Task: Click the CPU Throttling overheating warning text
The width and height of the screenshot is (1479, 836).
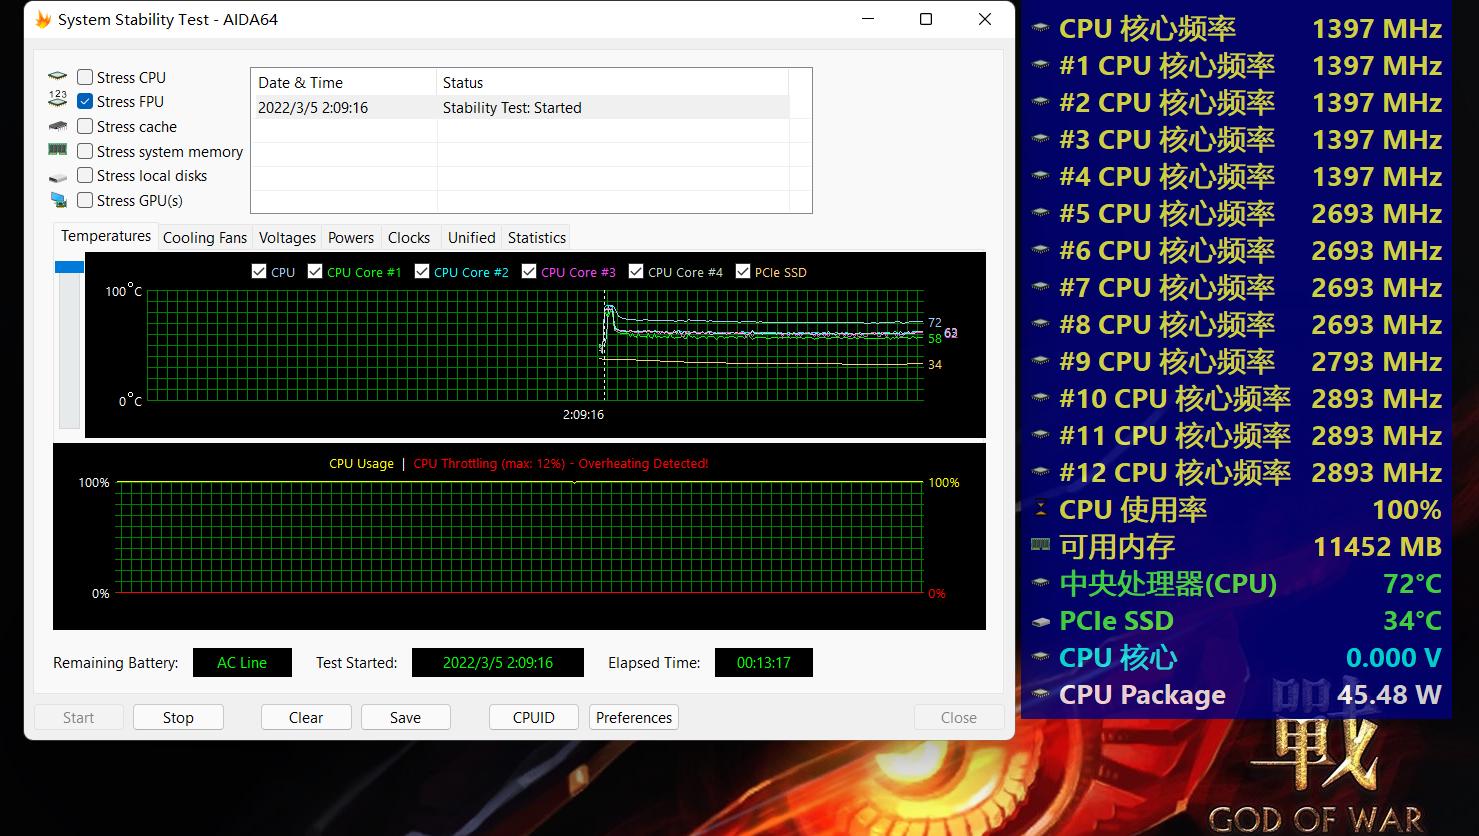Action: 561,463
